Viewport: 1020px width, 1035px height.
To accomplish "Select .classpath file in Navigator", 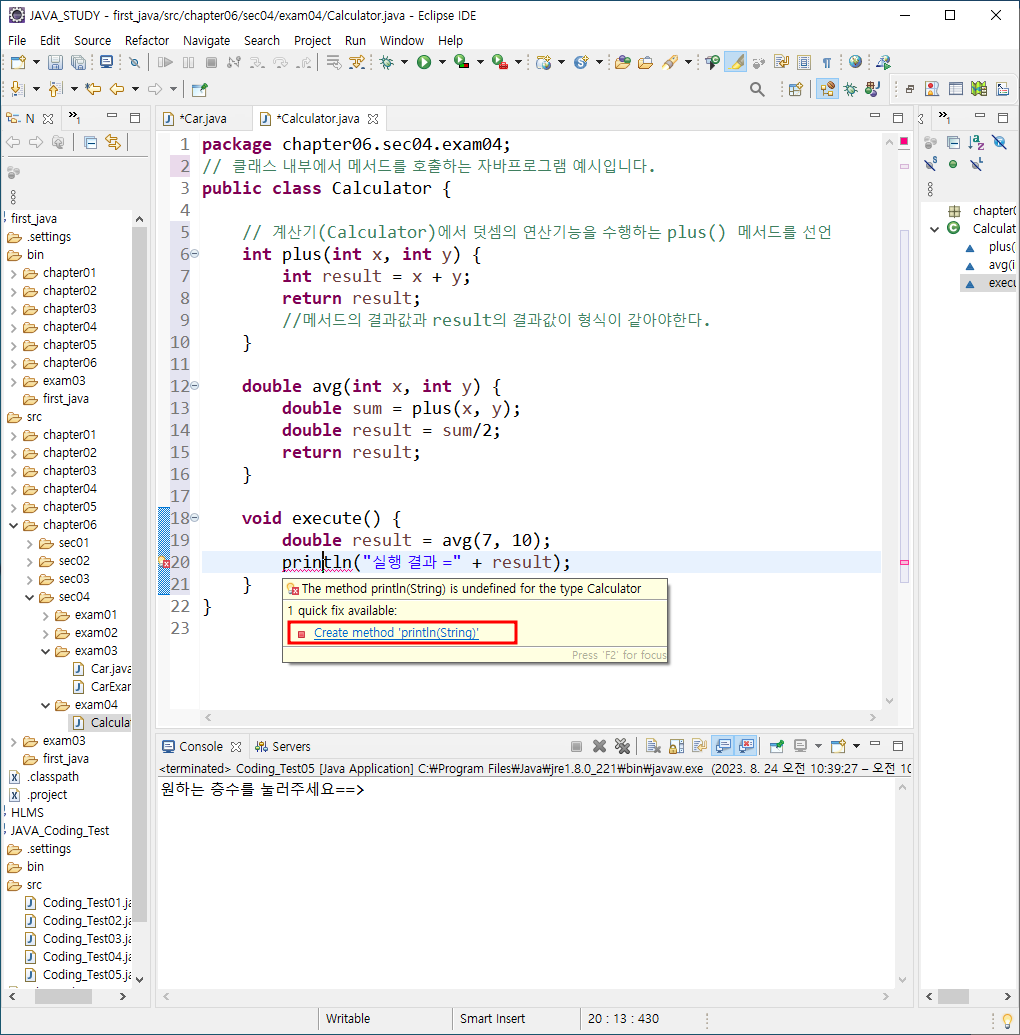I will (x=45, y=777).
